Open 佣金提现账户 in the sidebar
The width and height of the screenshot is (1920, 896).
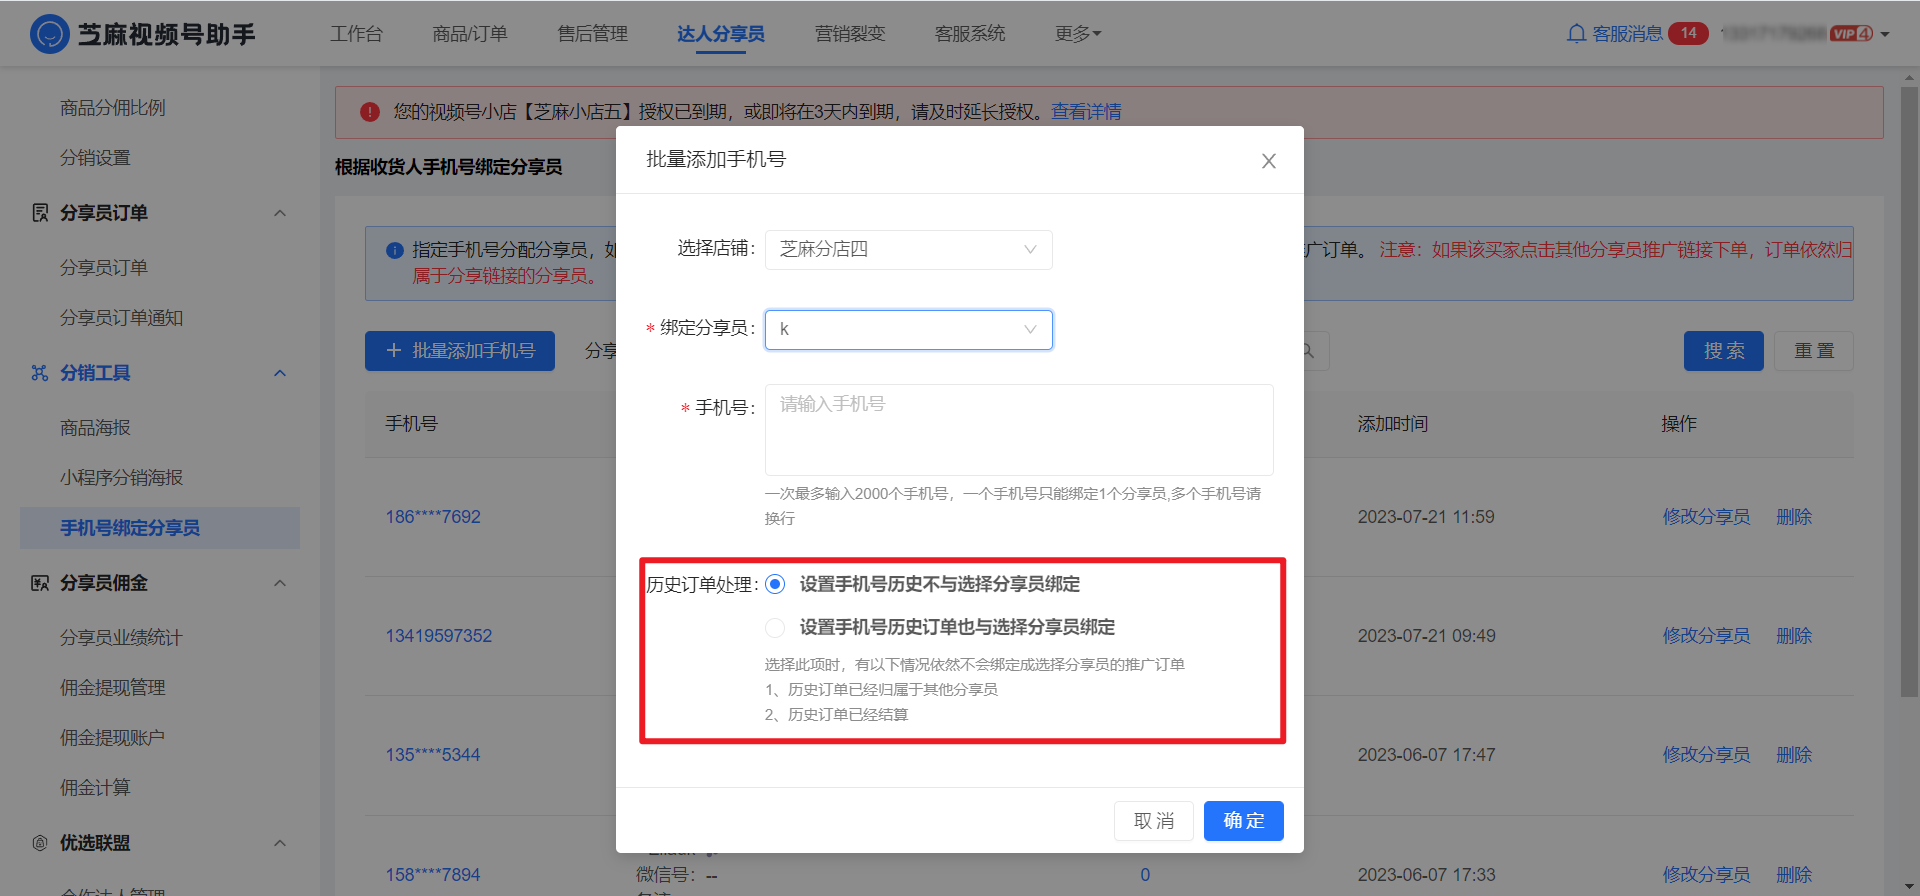pos(113,738)
